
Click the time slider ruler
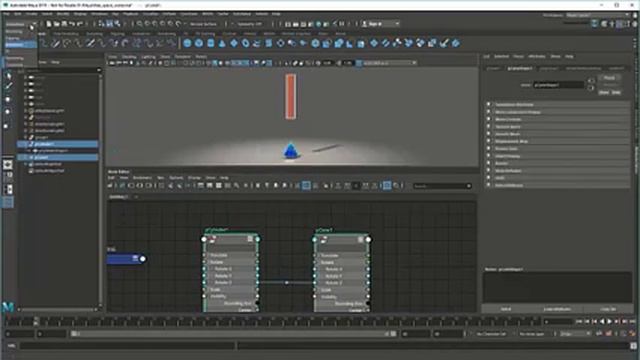(x=273, y=322)
